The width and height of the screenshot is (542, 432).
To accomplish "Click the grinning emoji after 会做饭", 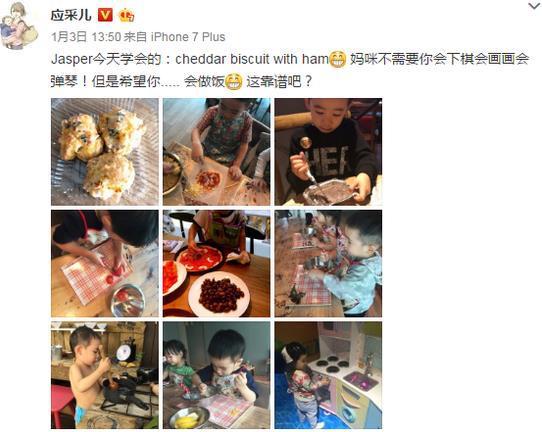I will coord(234,82).
